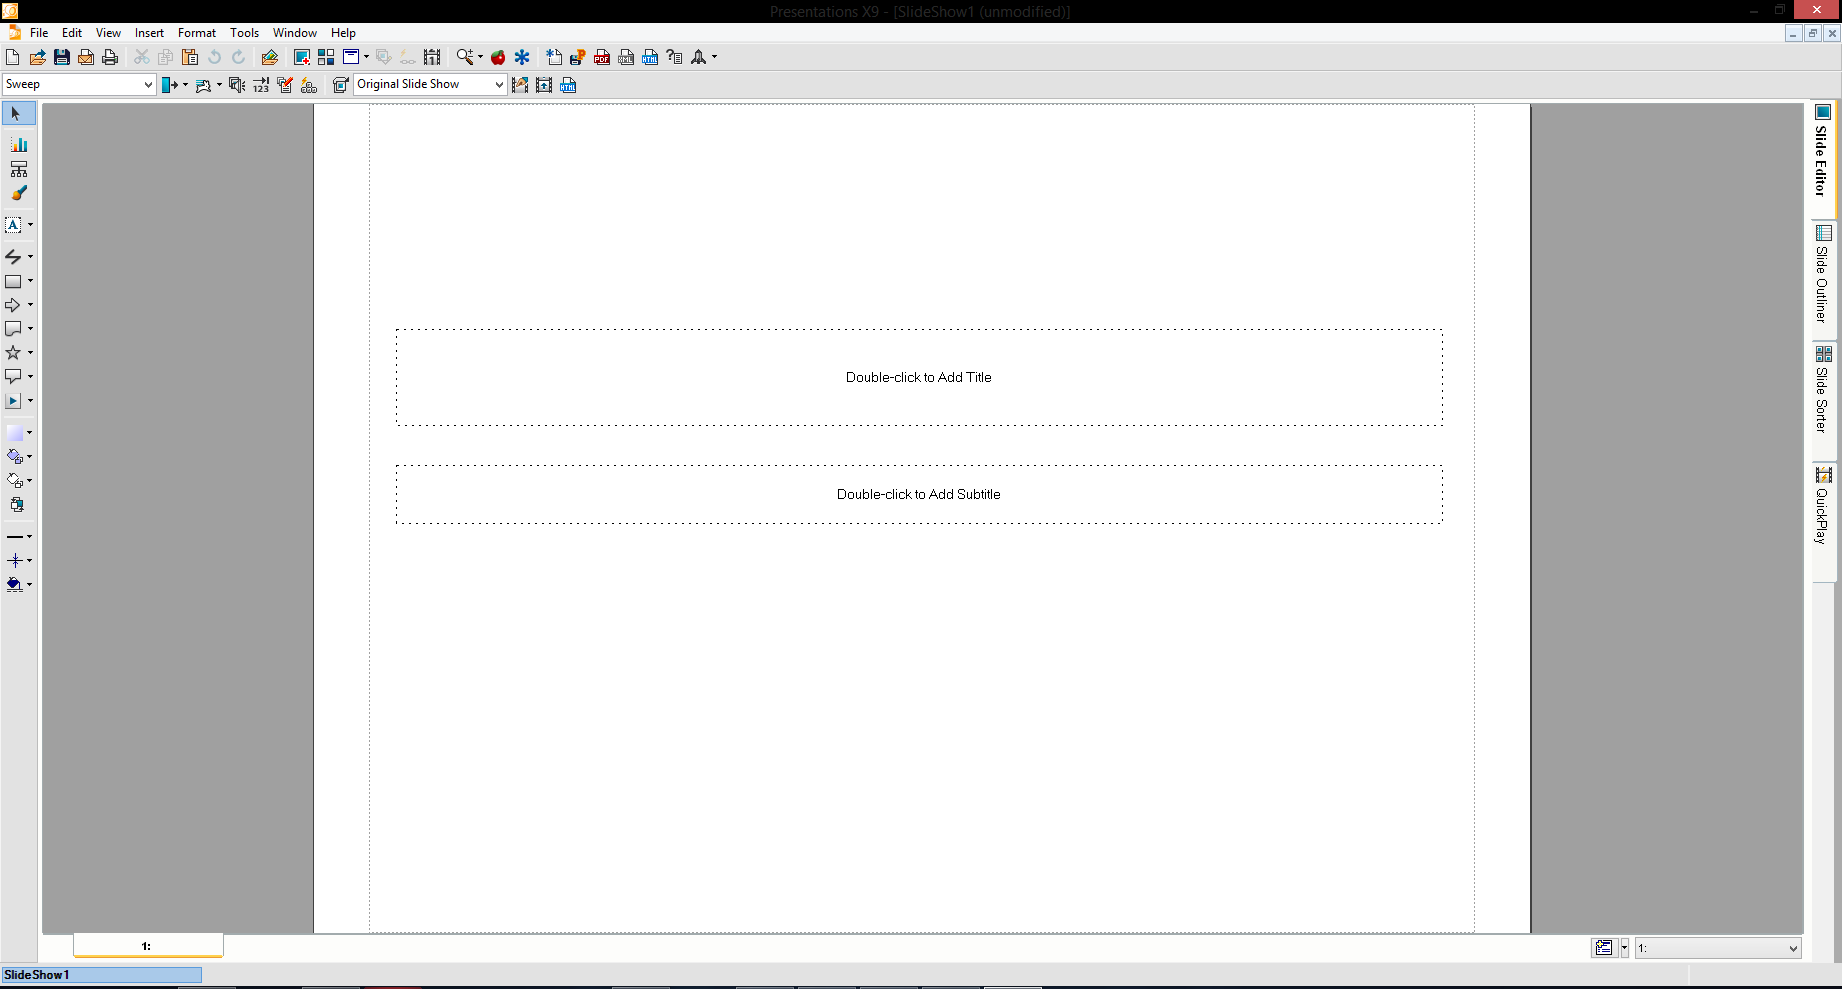Click the Publish to HTML icon in top toolbar

tap(650, 58)
